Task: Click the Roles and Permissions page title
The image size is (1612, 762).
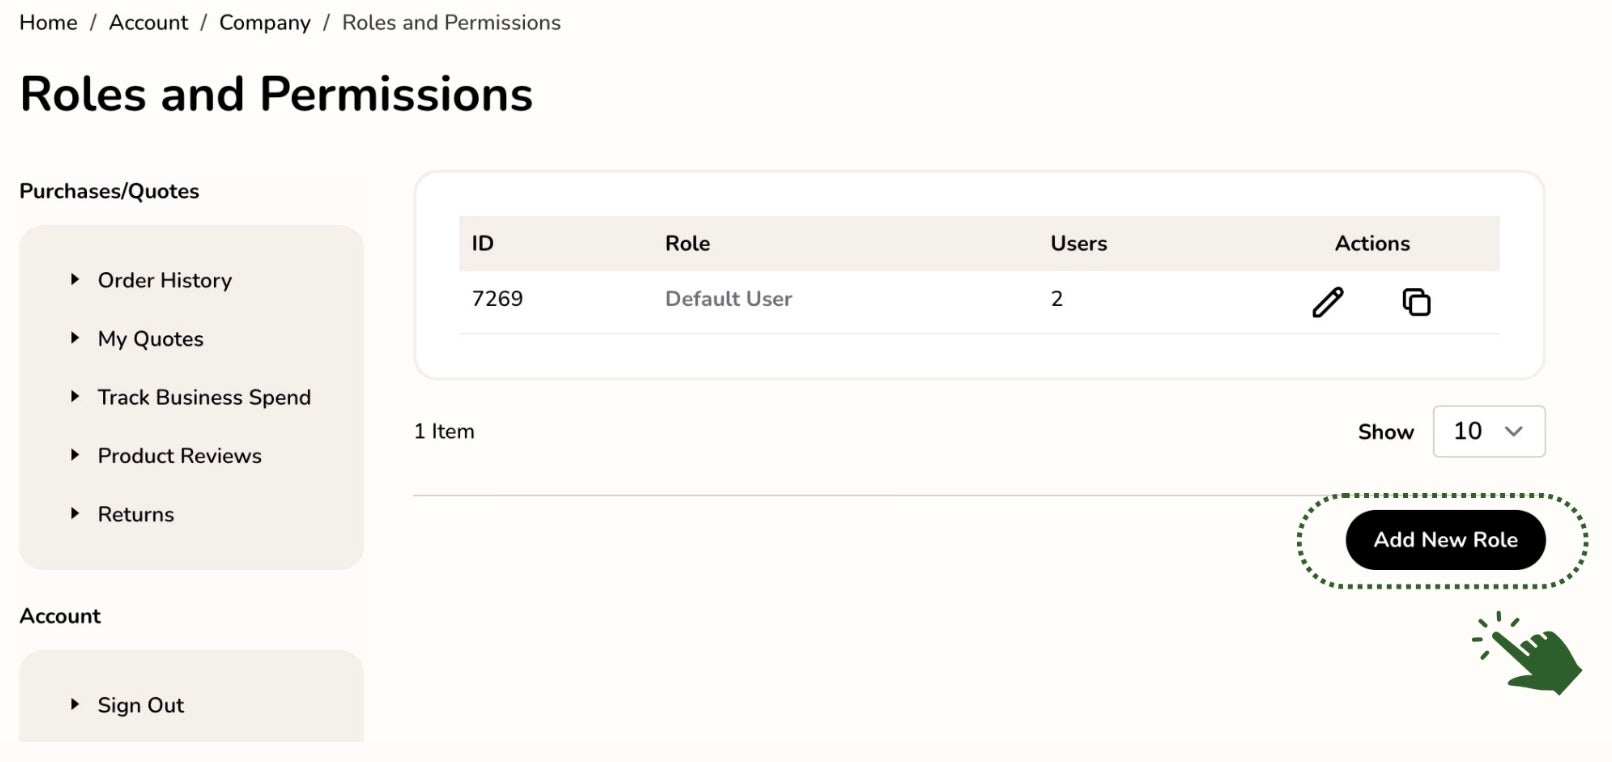Action: pyautogui.click(x=276, y=94)
